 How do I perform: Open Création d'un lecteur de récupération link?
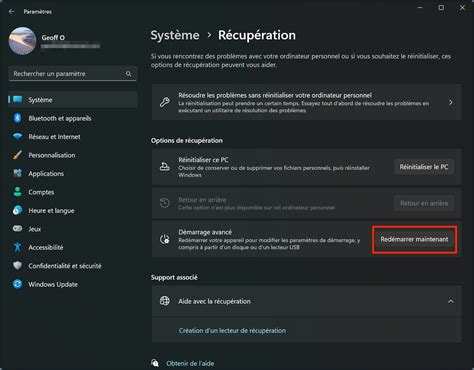(232, 331)
